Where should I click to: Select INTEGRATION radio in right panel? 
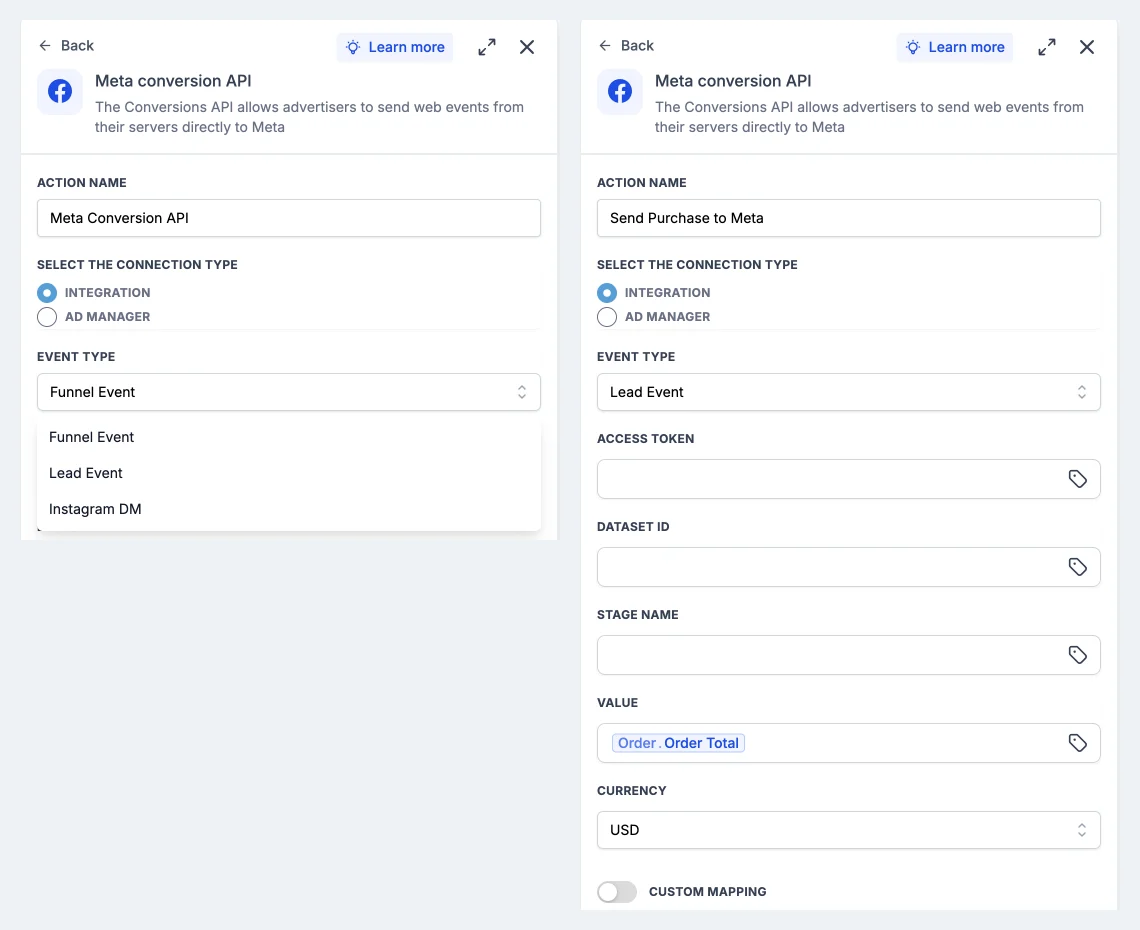(607, 293)
